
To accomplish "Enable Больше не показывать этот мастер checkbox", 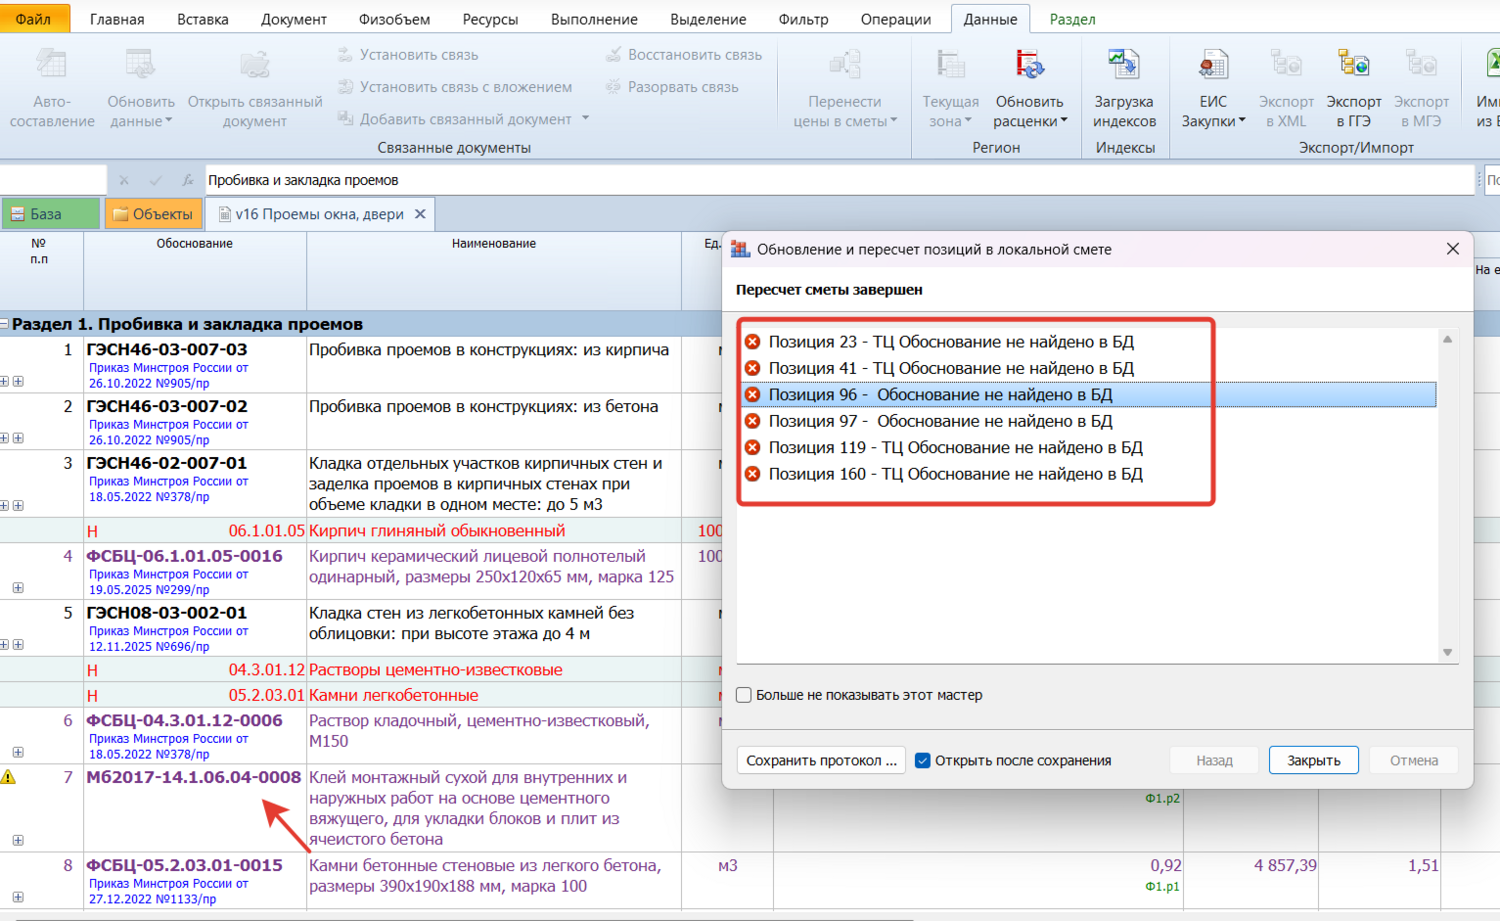I will coord(744,695).
